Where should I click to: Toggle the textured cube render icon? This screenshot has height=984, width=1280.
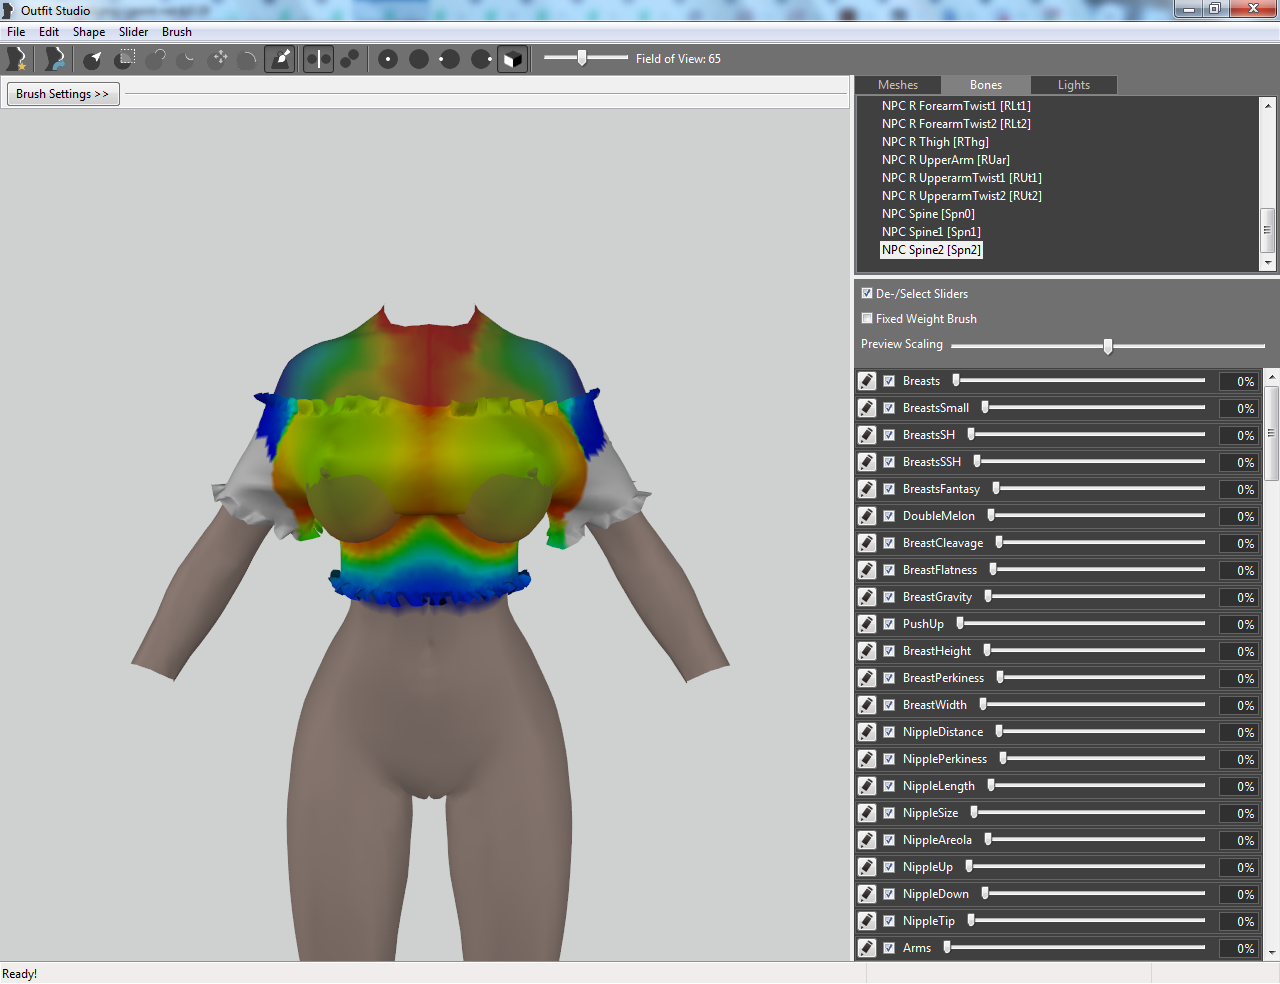pos(512,59)
